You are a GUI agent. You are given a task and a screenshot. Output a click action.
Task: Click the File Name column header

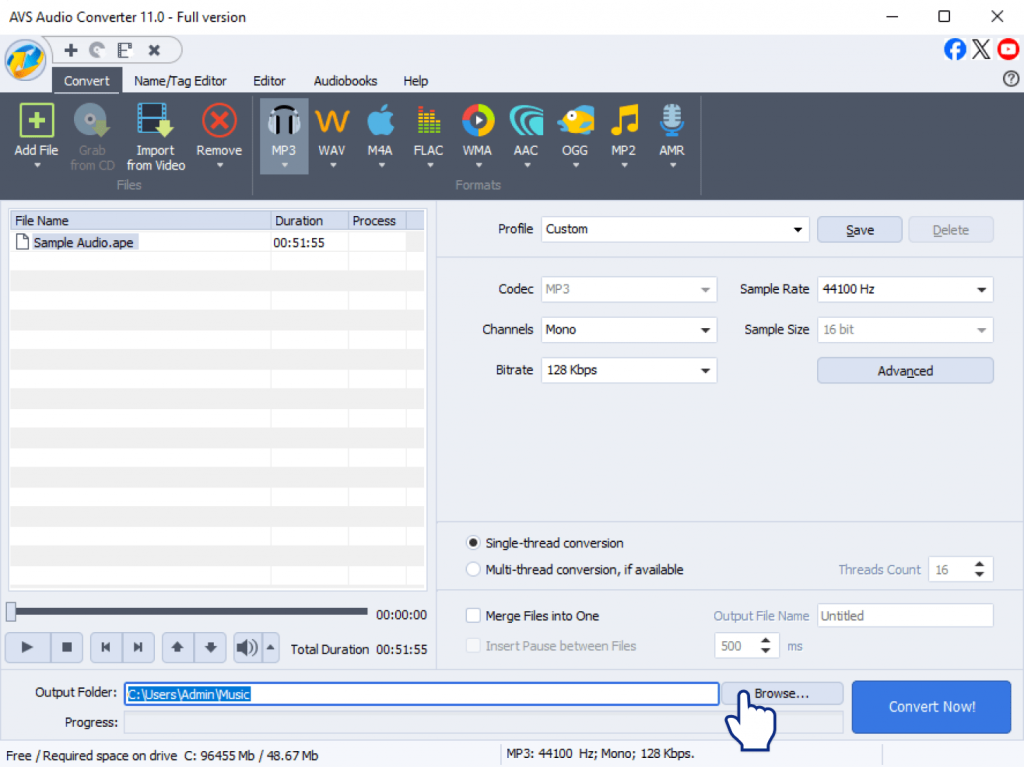140,221
